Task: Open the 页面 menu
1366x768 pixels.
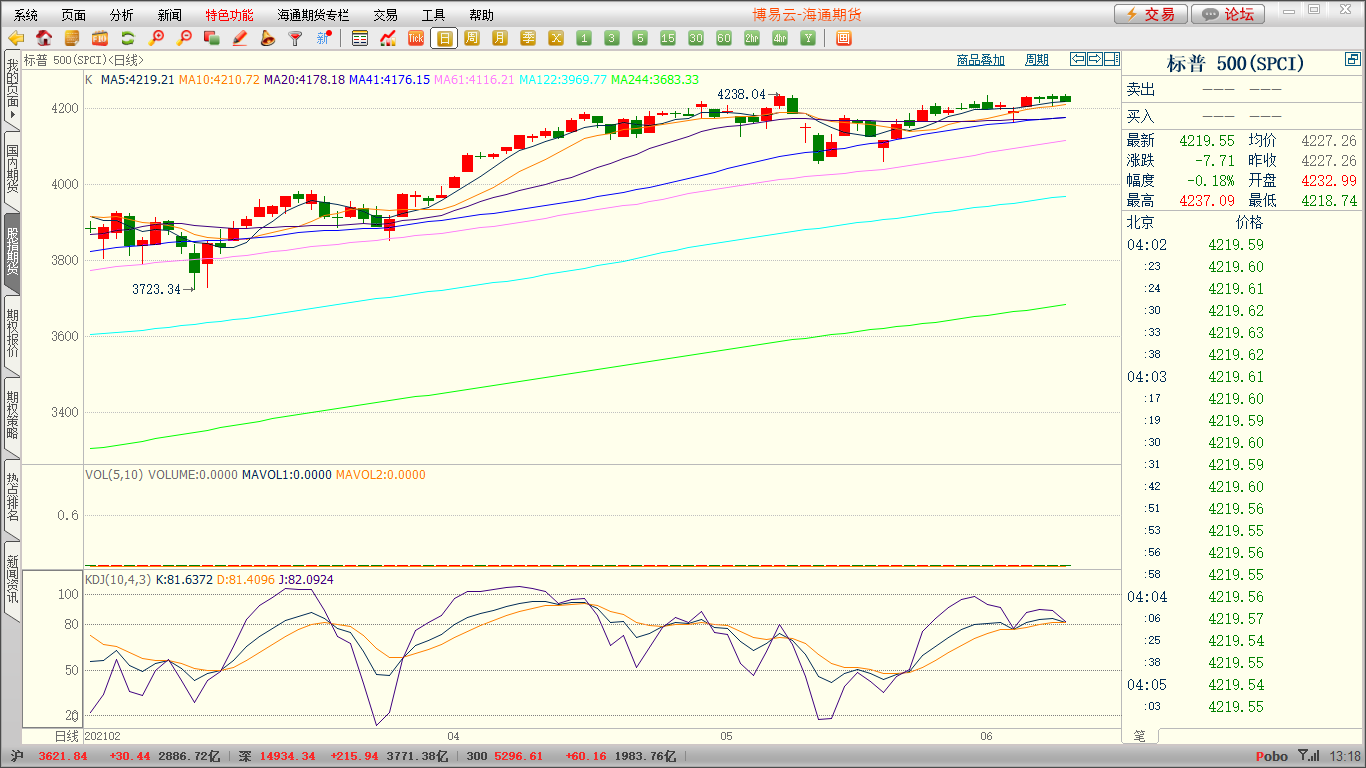Action: tap(74, 15)
